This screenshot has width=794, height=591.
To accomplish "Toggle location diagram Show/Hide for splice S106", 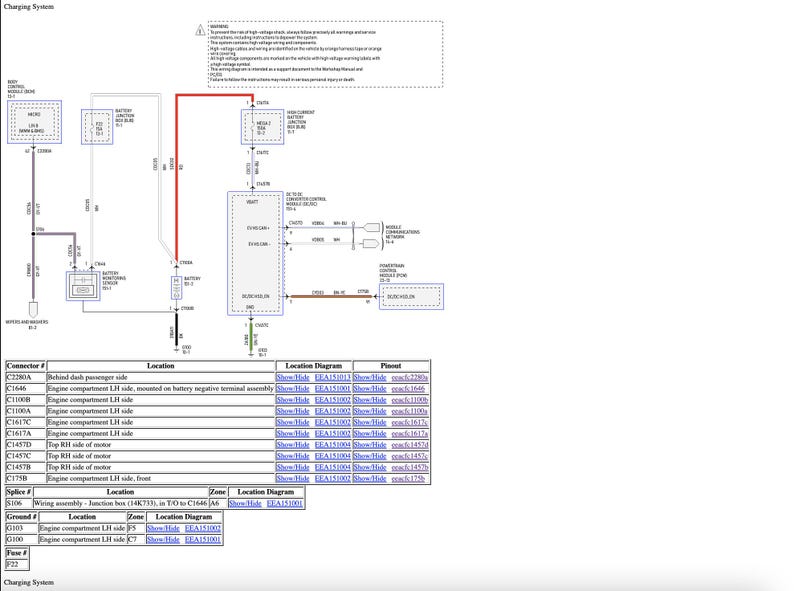I will pyautogui.click(x=244, y=503).
